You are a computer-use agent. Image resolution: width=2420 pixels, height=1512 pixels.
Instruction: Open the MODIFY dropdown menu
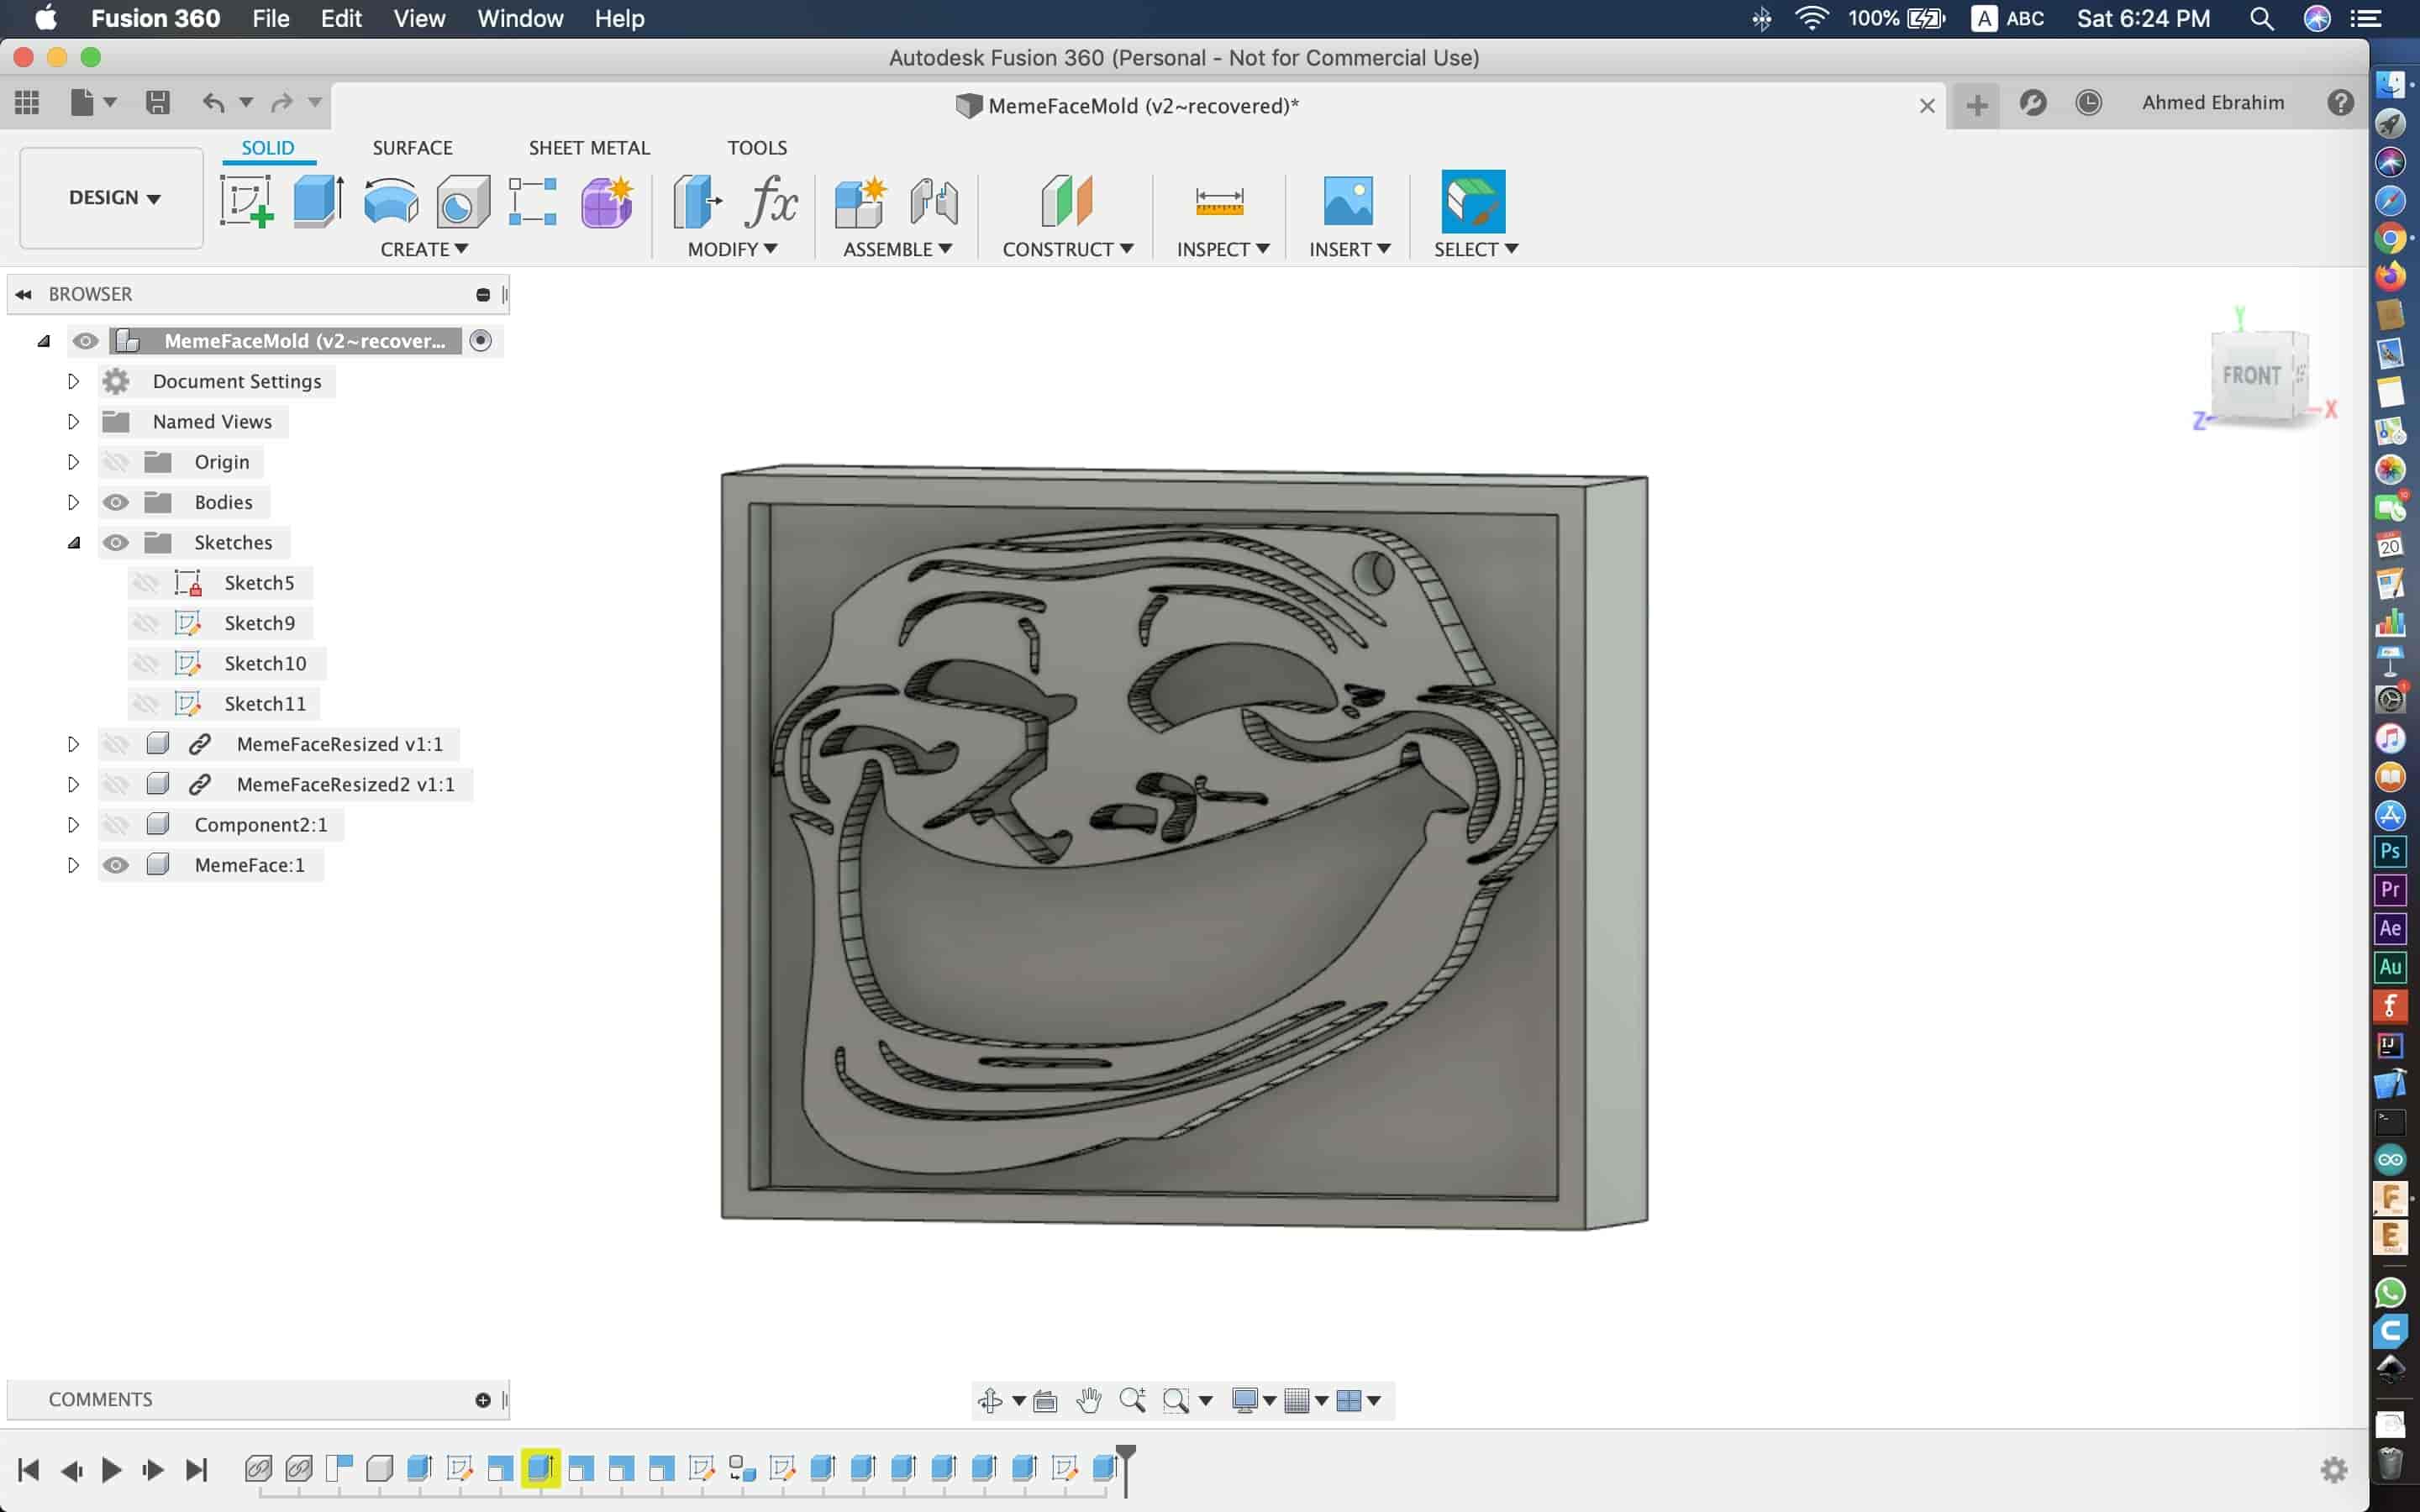732,249
